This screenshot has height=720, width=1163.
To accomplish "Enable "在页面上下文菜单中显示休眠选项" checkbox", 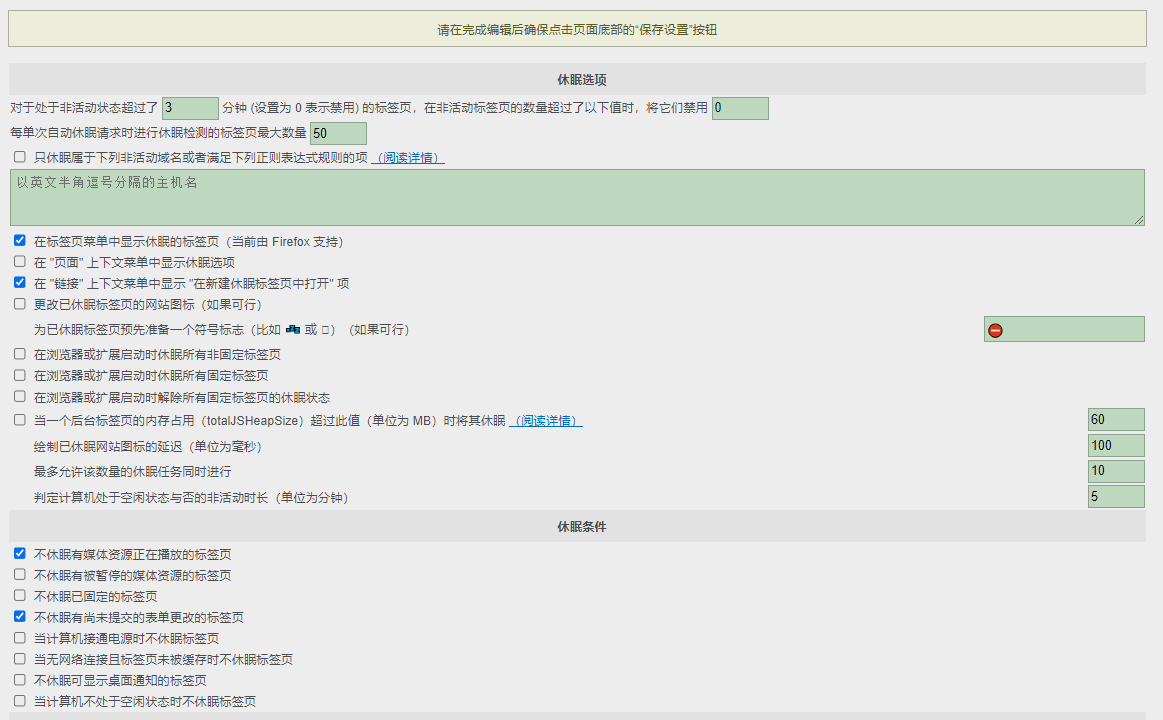I will (x=20, y=262).
